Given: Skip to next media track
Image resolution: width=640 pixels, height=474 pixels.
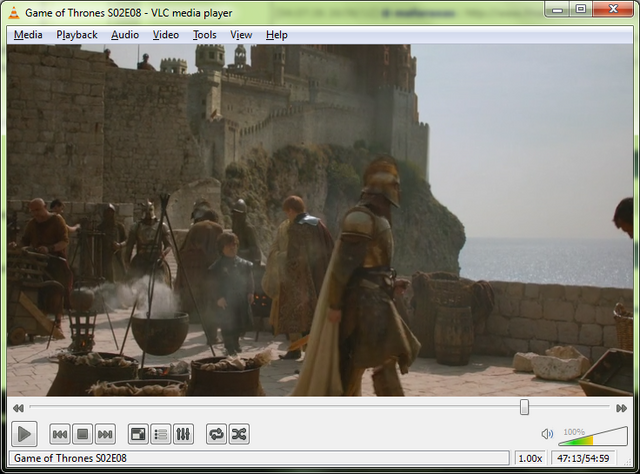Looking at the screenshot, I should pos(105,434).
